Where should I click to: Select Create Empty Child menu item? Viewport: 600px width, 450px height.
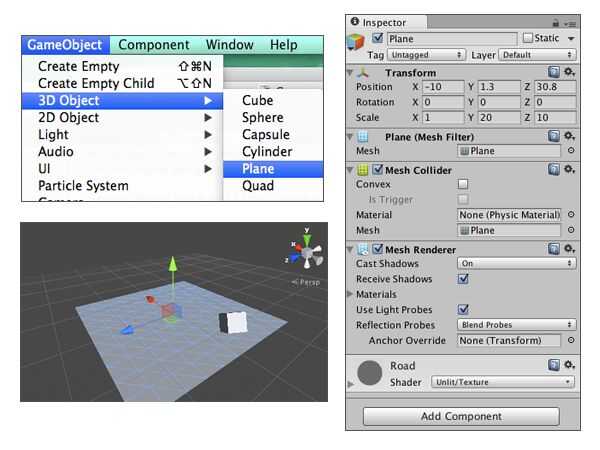coord(122,83)
